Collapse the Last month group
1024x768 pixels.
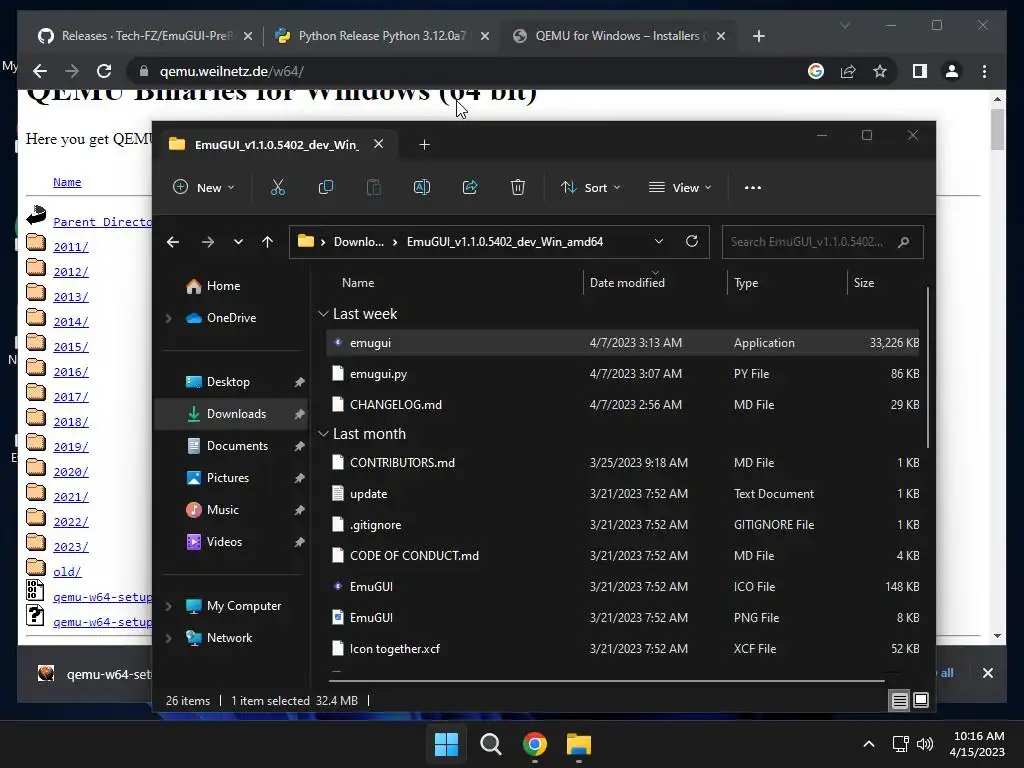323,434
